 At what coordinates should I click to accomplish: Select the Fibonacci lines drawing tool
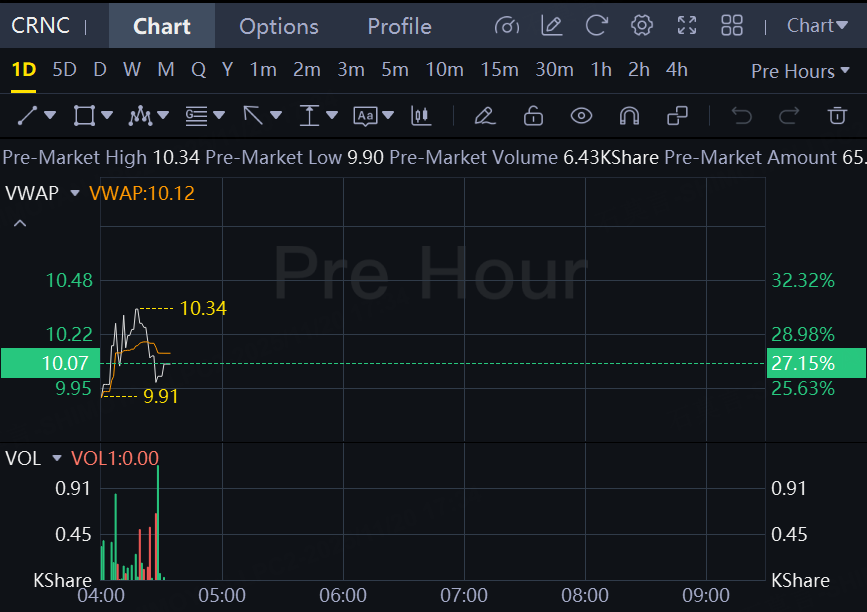tap(196, 116)
